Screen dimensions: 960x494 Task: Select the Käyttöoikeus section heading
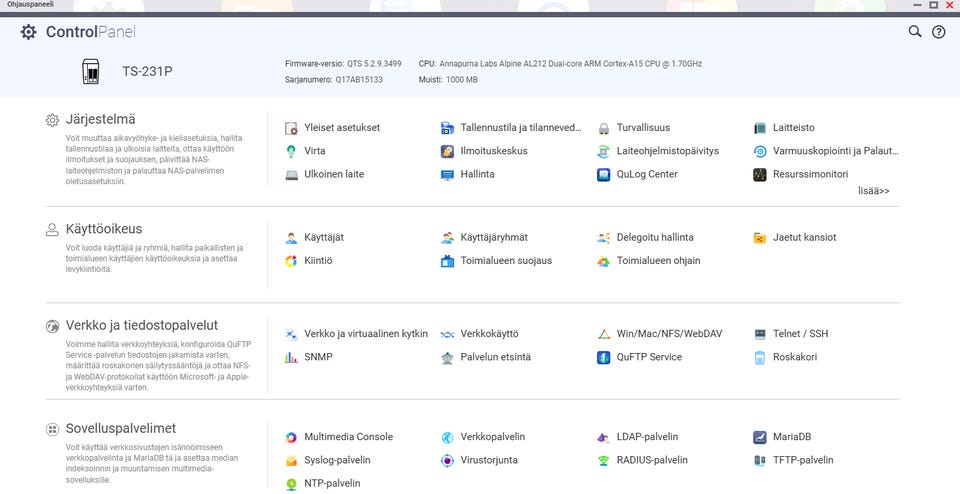point(104,229)
